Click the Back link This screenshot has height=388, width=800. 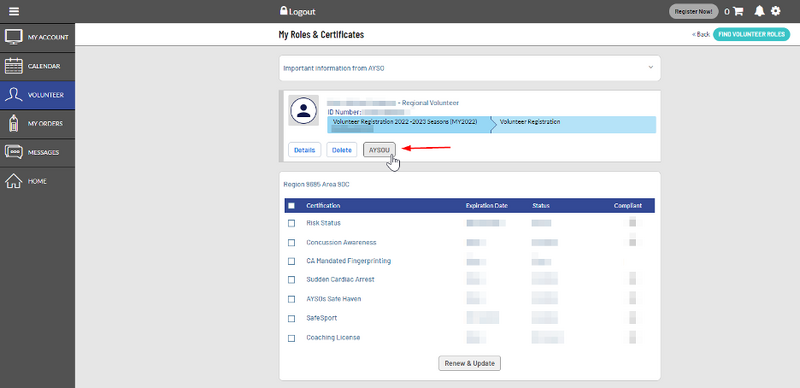[701, 34]
